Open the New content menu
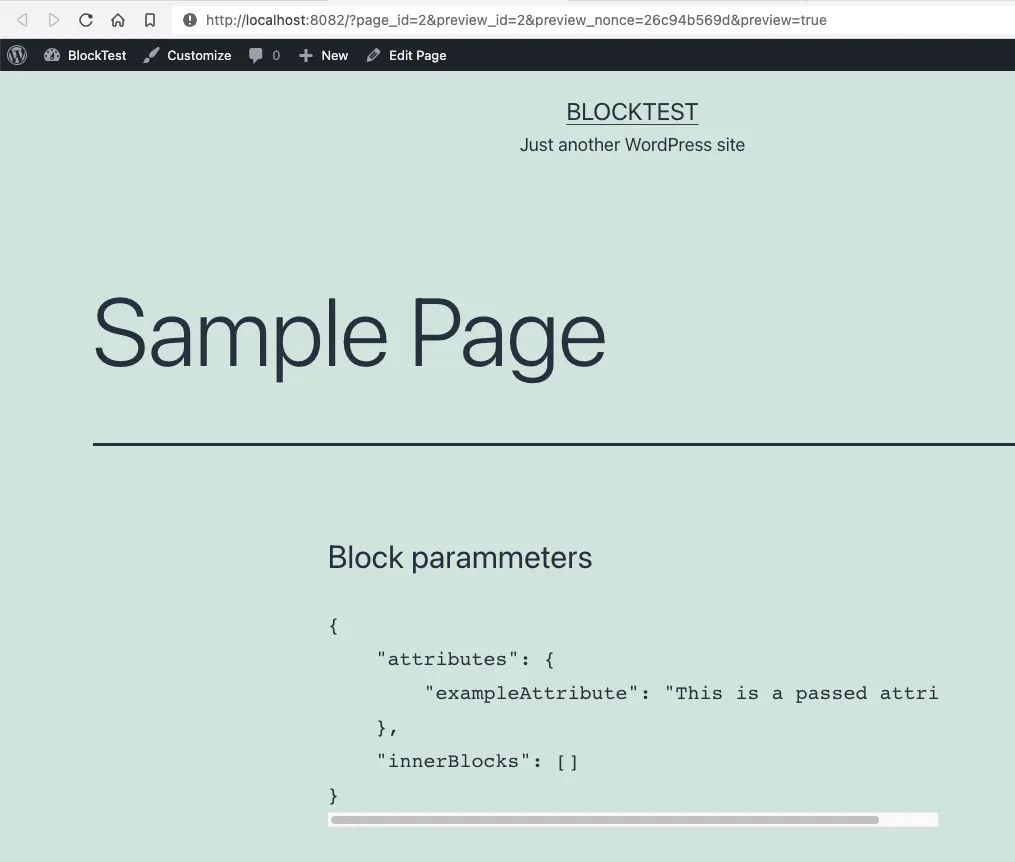 pyautogui.click(x=323, y=55)
